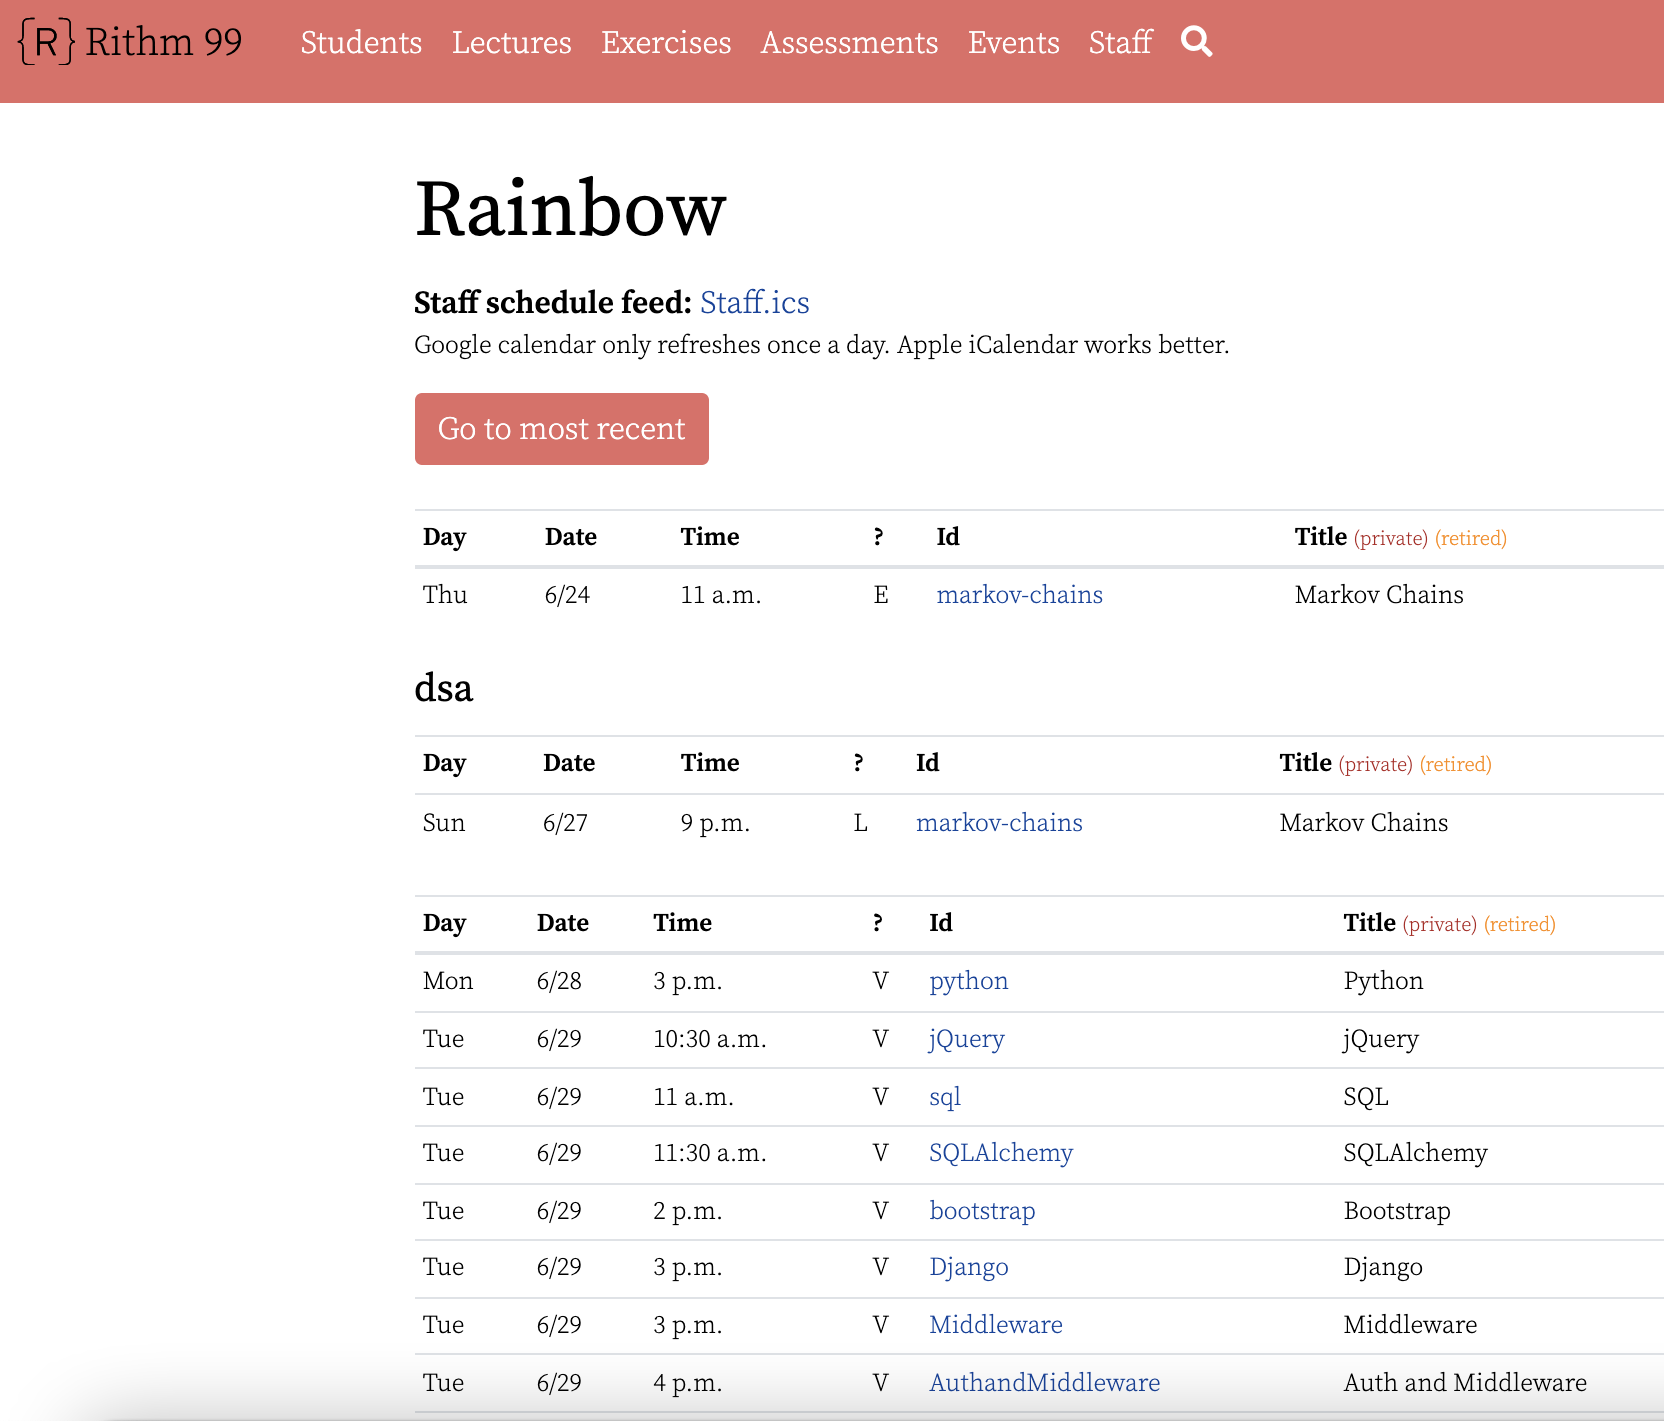Select the '9 p.m.' time cell

715,823
